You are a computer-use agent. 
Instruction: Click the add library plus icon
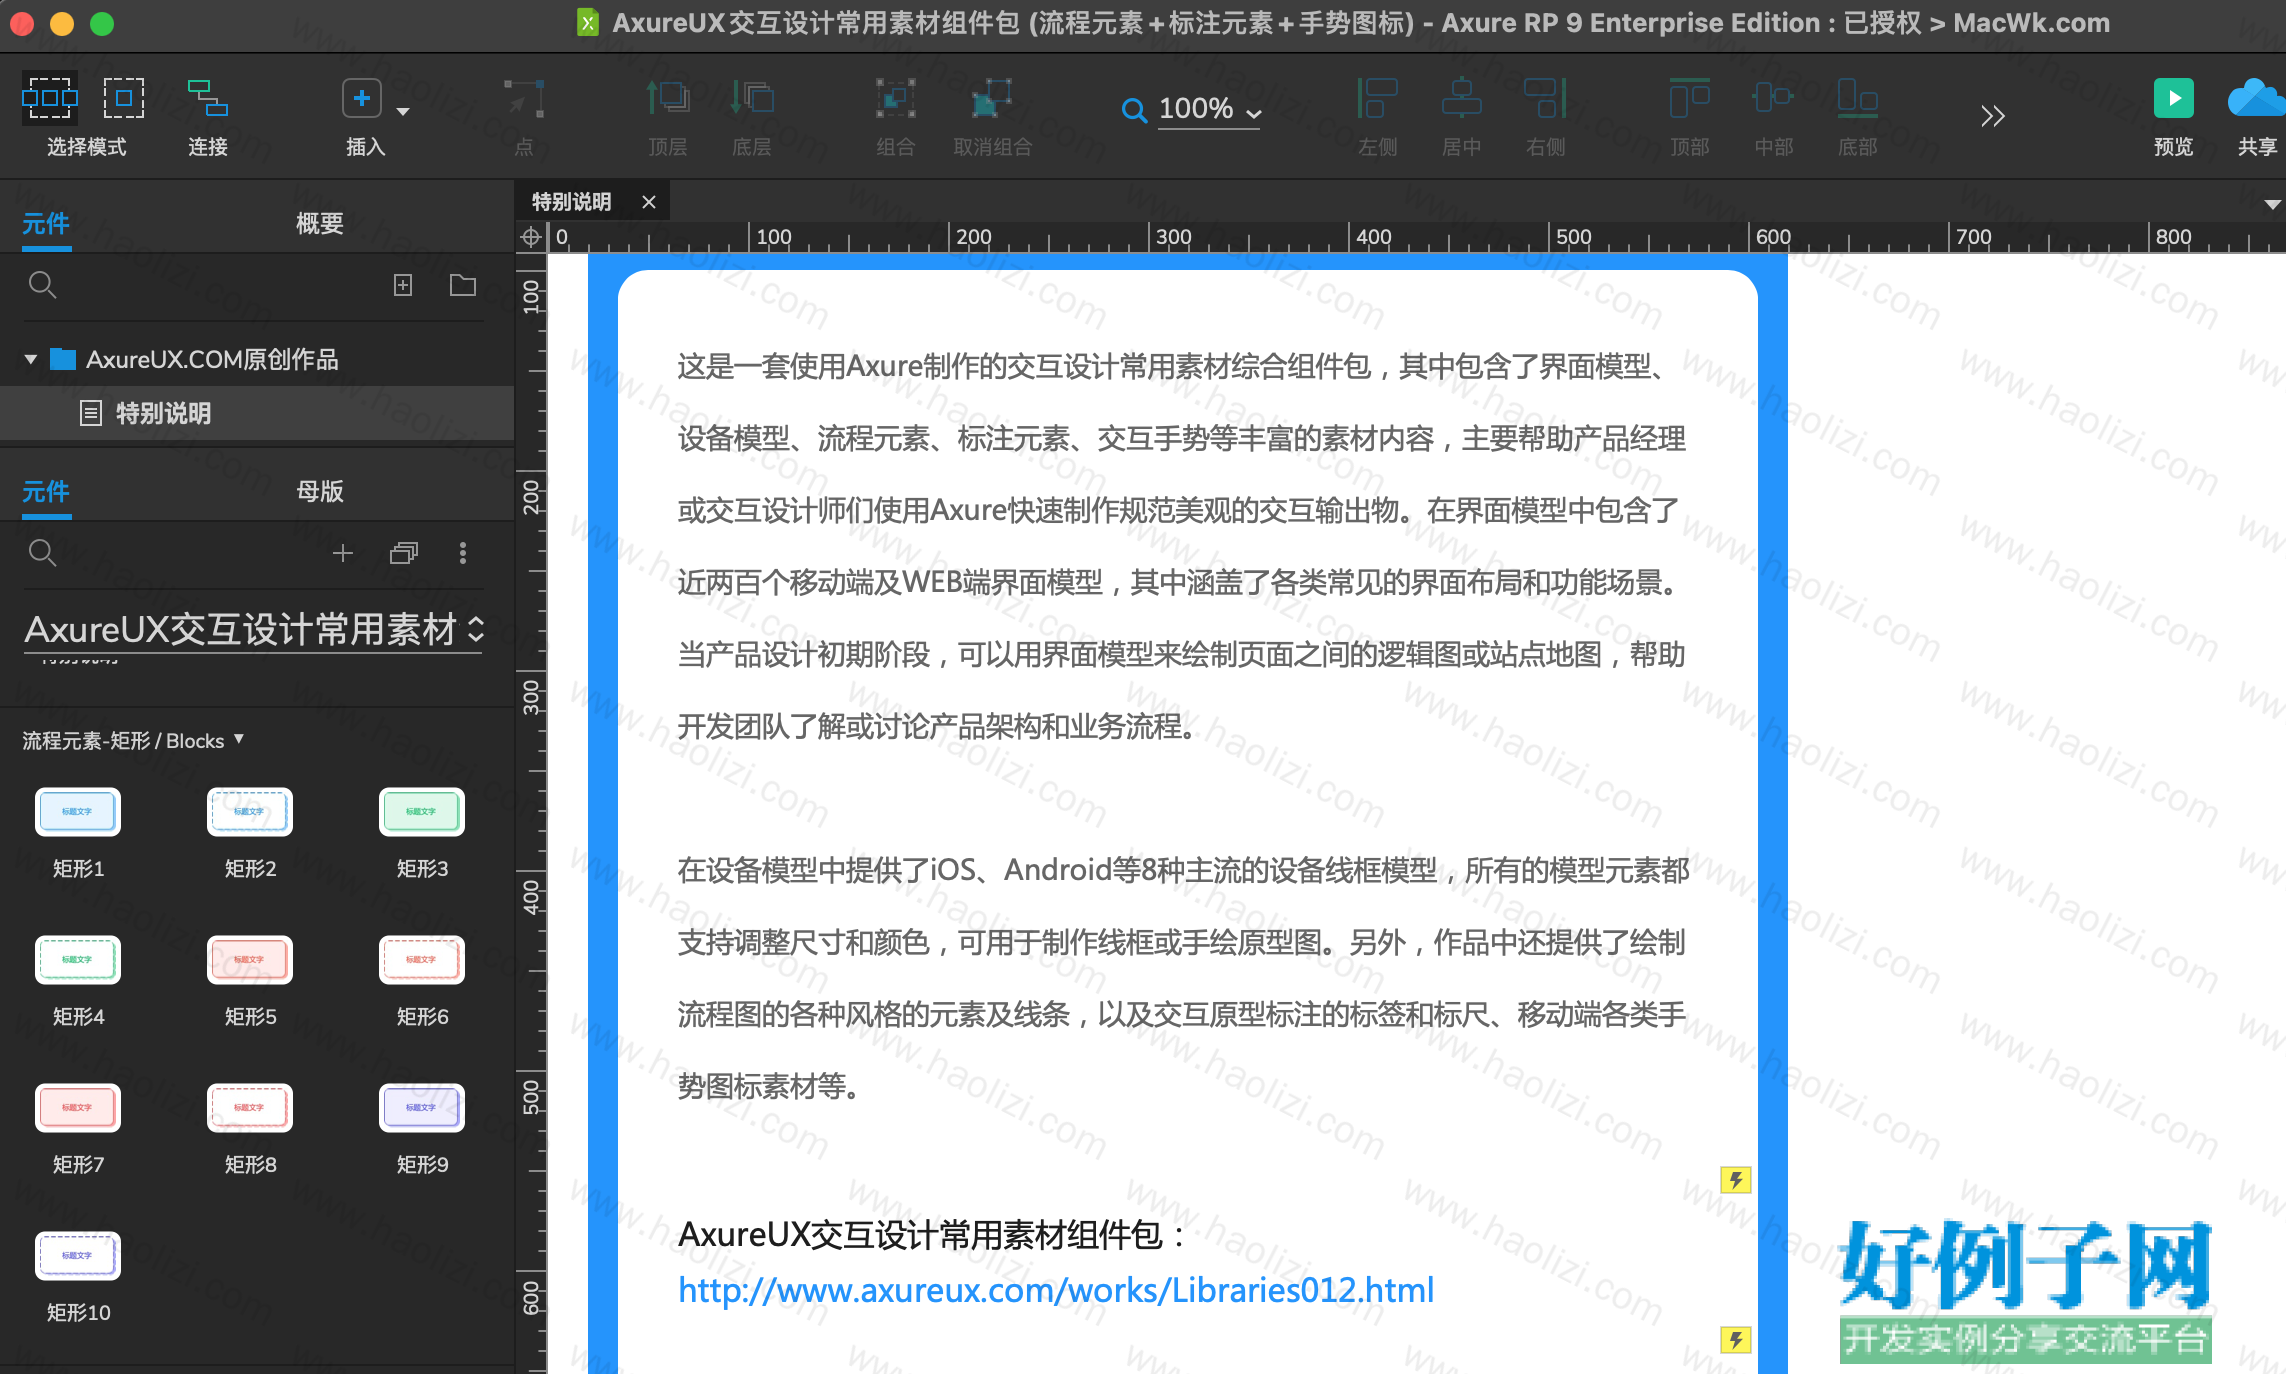pos(343,552)
